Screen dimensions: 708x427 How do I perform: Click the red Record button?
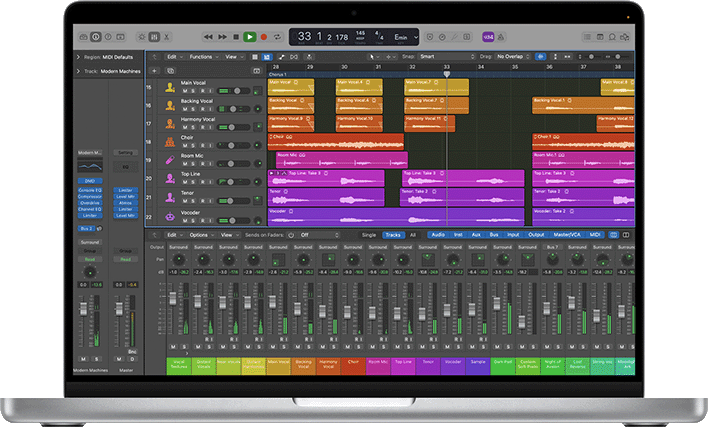tap(264, 37)
